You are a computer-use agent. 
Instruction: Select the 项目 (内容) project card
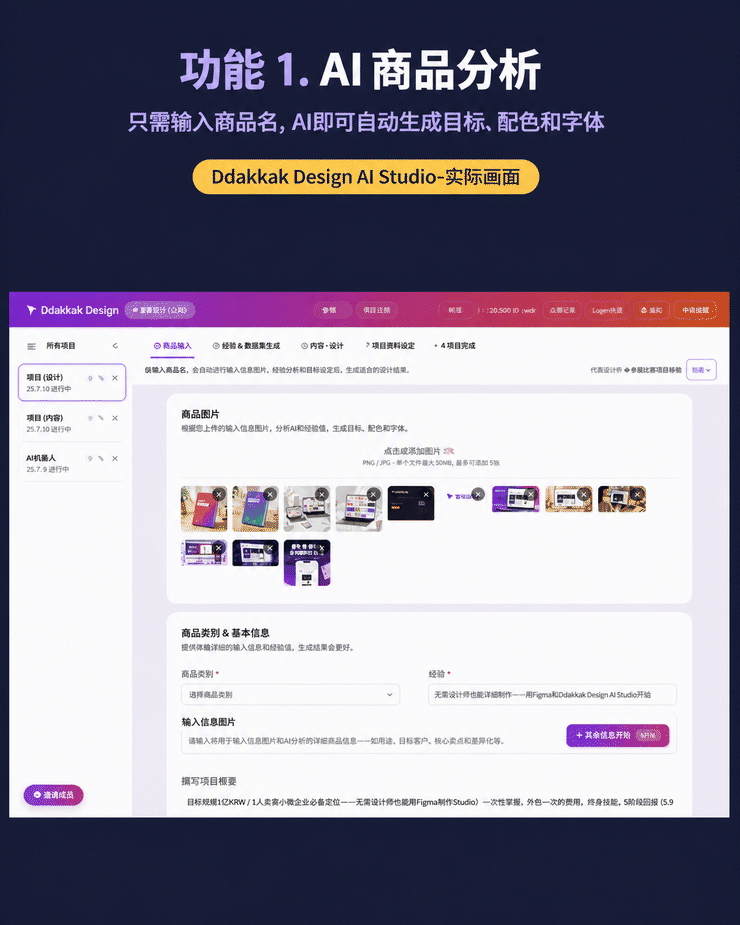click(x=72, y=423)
